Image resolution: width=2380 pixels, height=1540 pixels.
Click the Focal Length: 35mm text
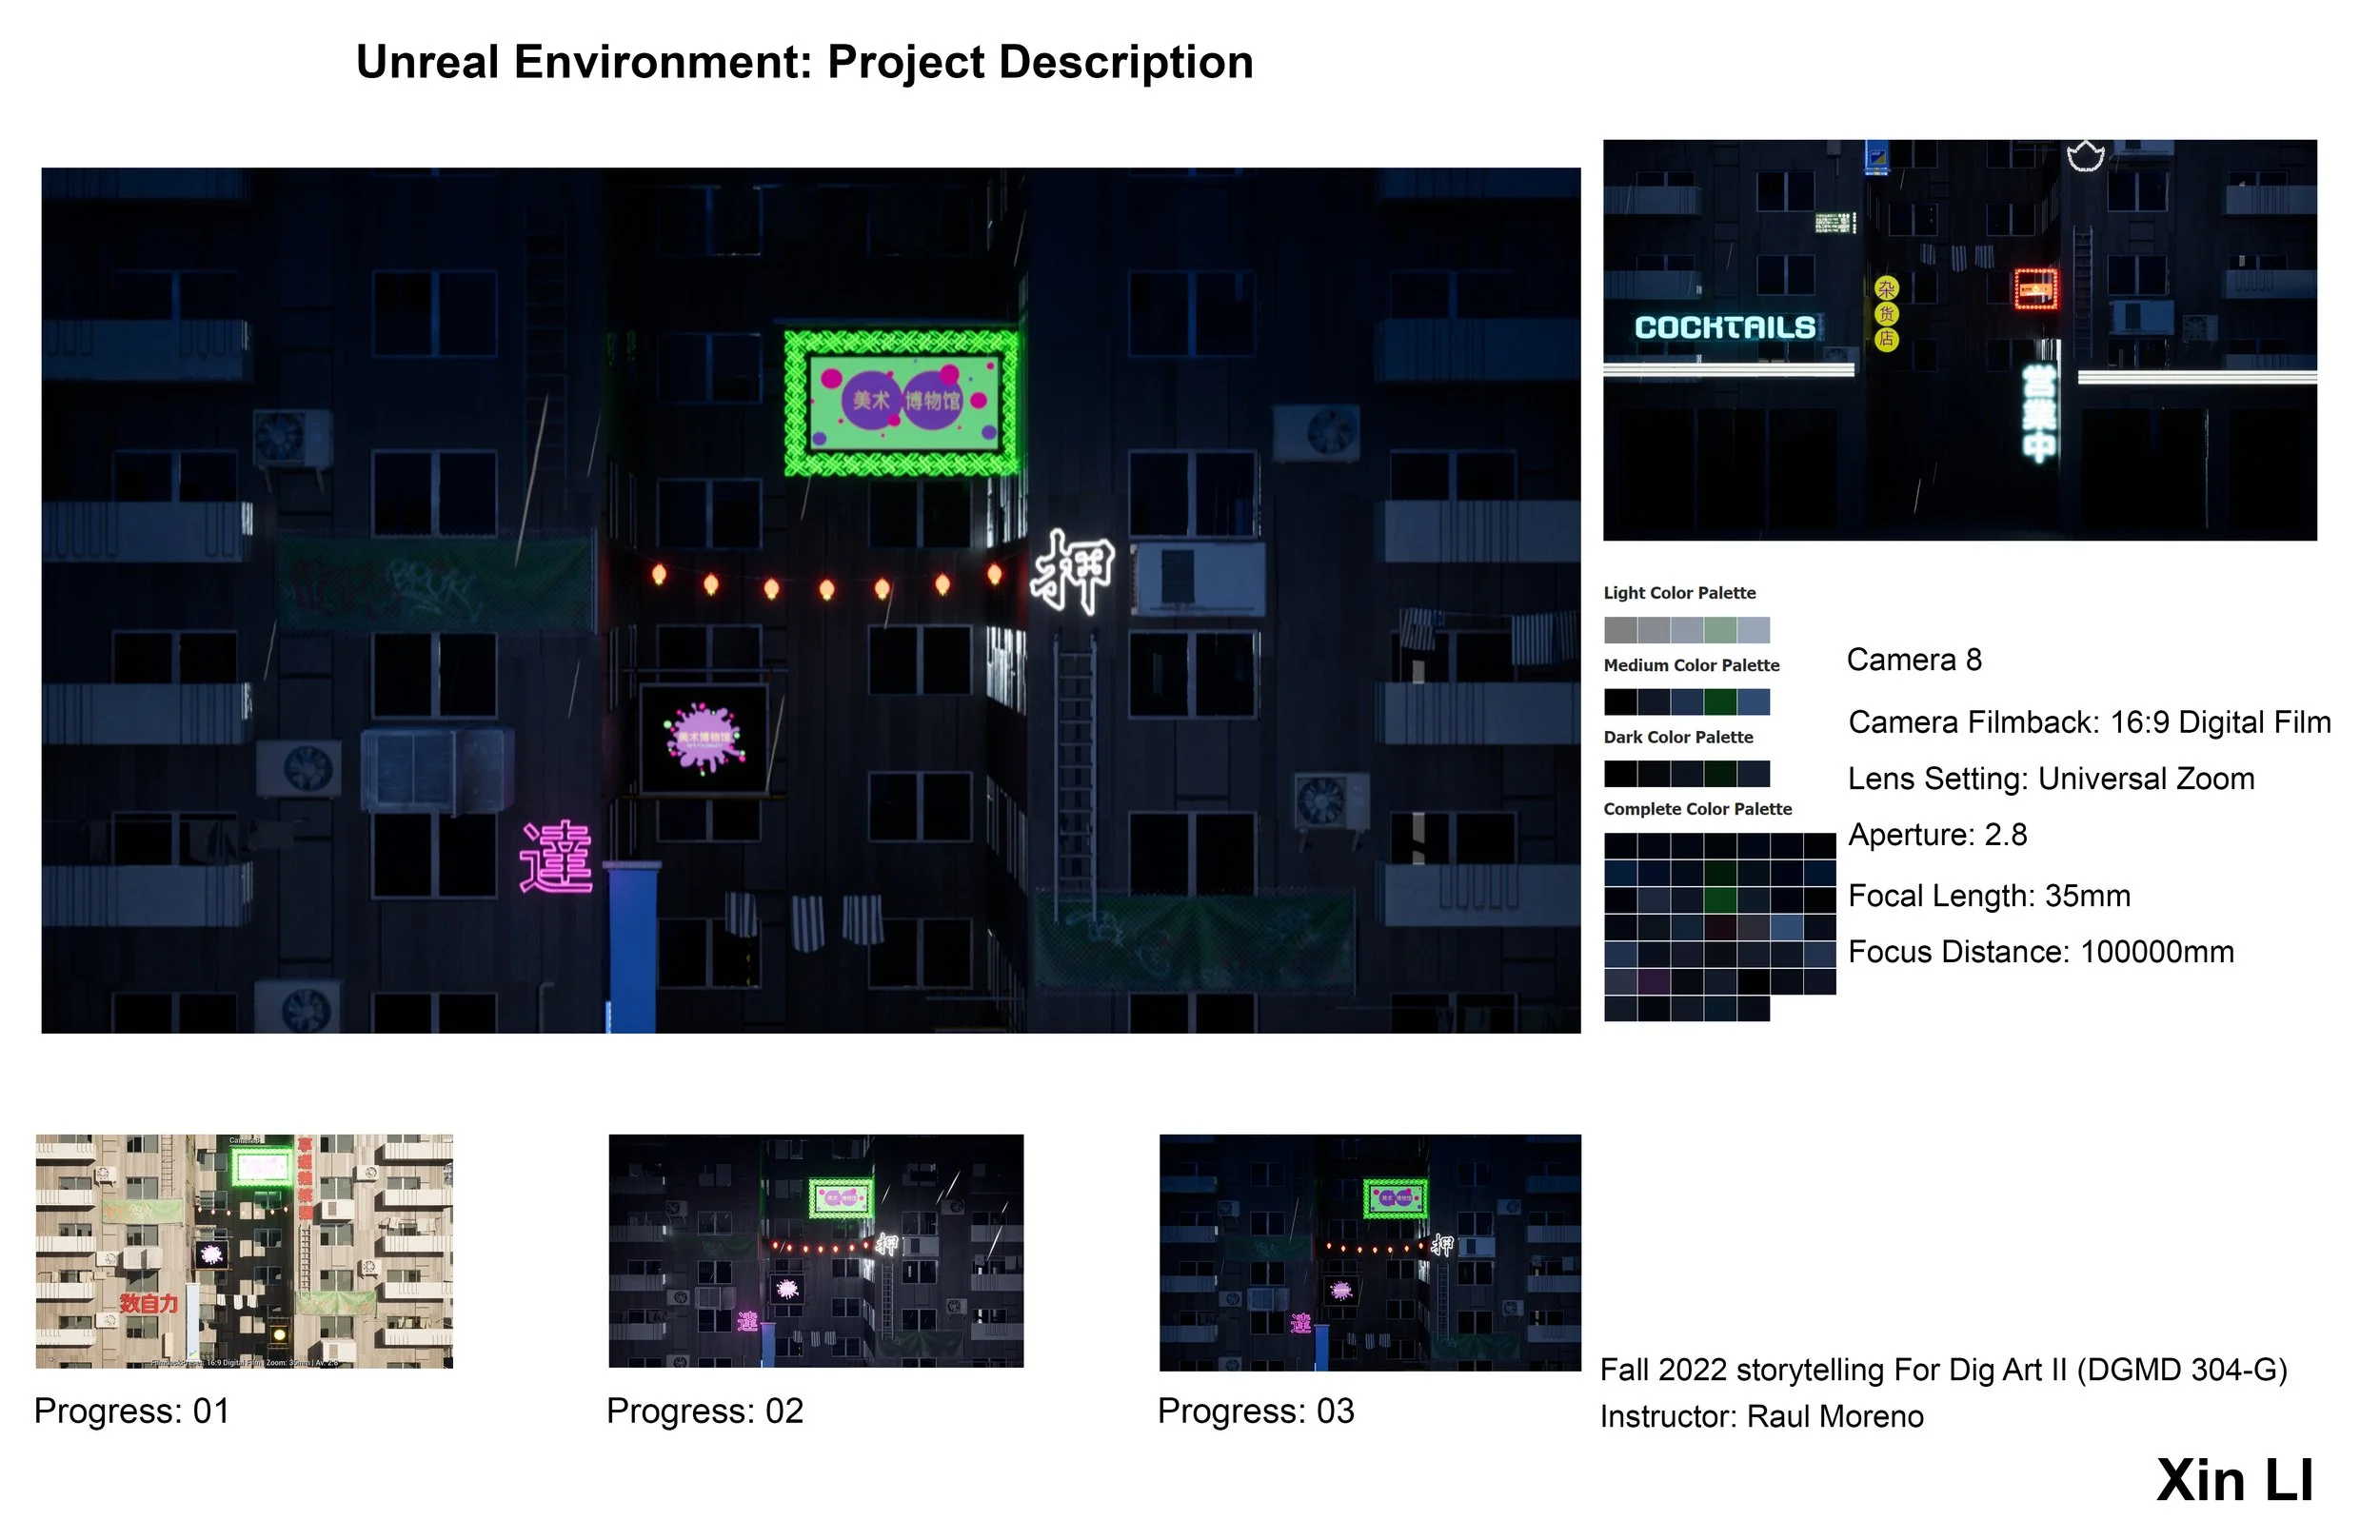(1988, 895)
